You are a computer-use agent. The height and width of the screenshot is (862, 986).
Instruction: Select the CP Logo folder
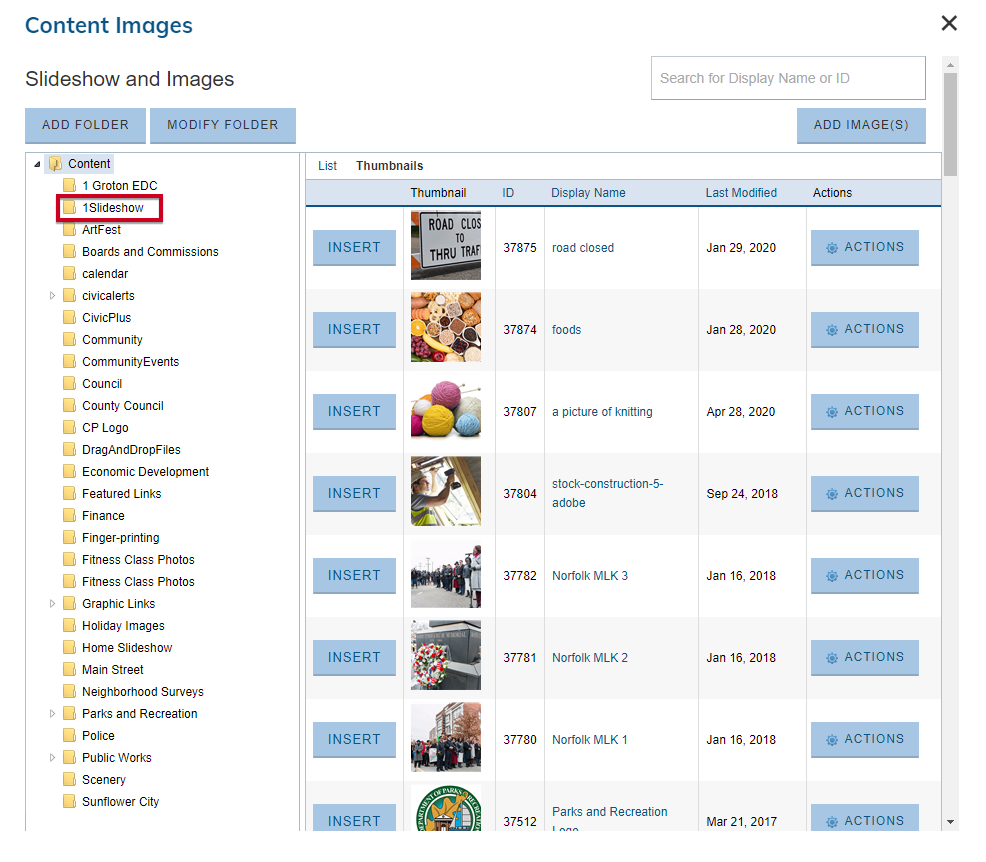pos(105,428)
